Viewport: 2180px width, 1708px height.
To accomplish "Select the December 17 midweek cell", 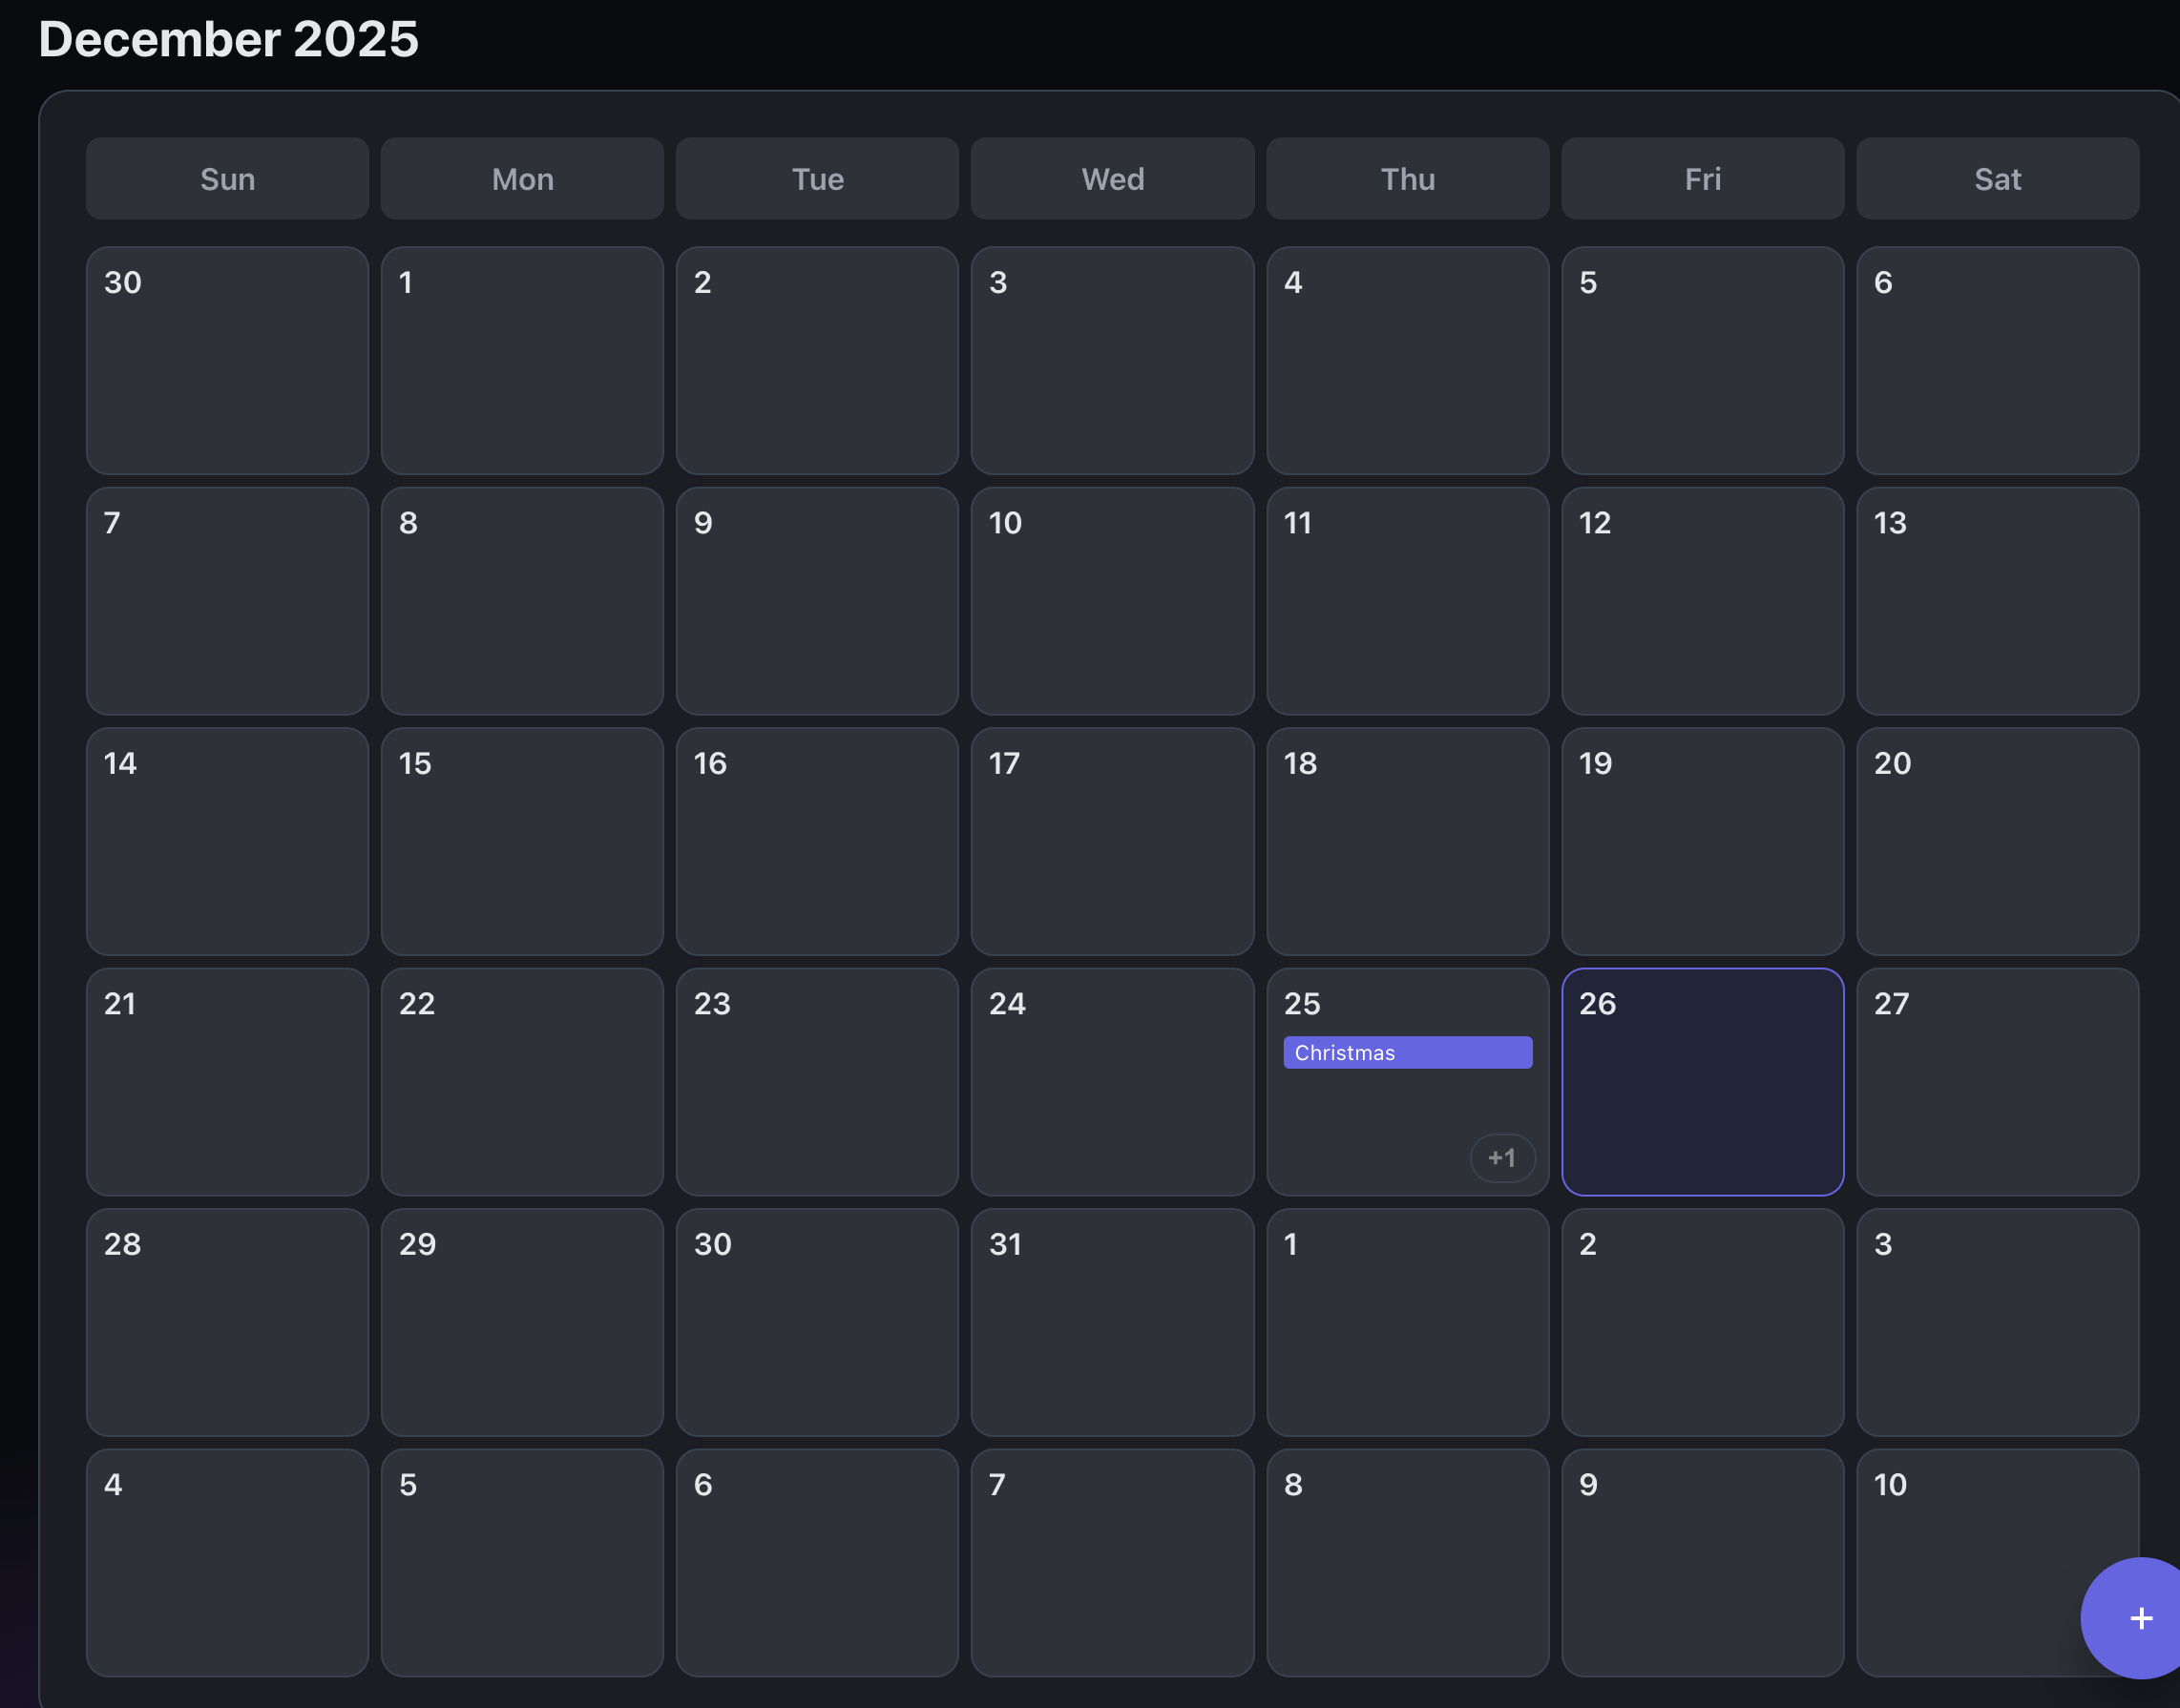I will coord(1112,842).
